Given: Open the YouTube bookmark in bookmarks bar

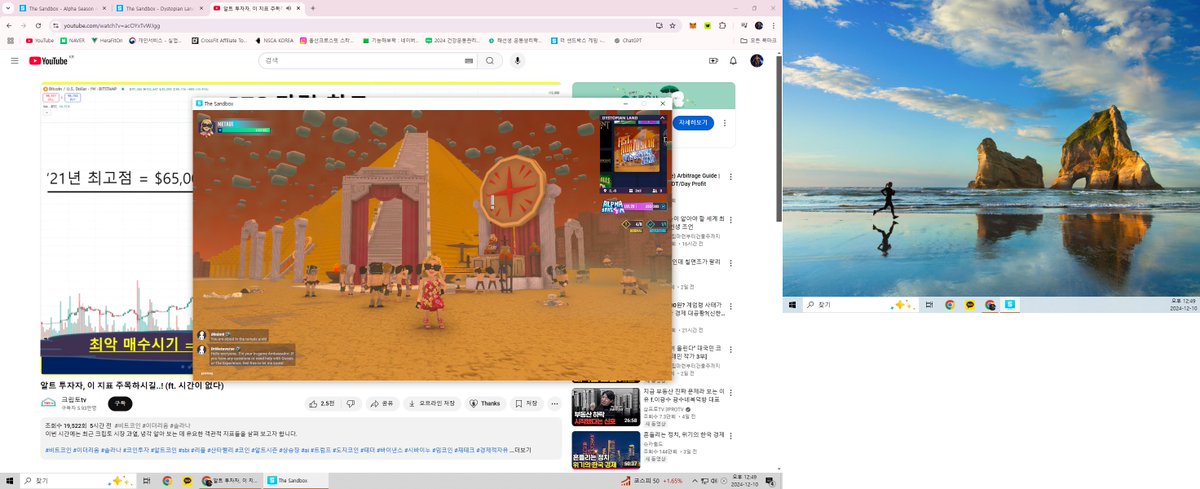Looking at the screenshot, I should coord(40,41).
